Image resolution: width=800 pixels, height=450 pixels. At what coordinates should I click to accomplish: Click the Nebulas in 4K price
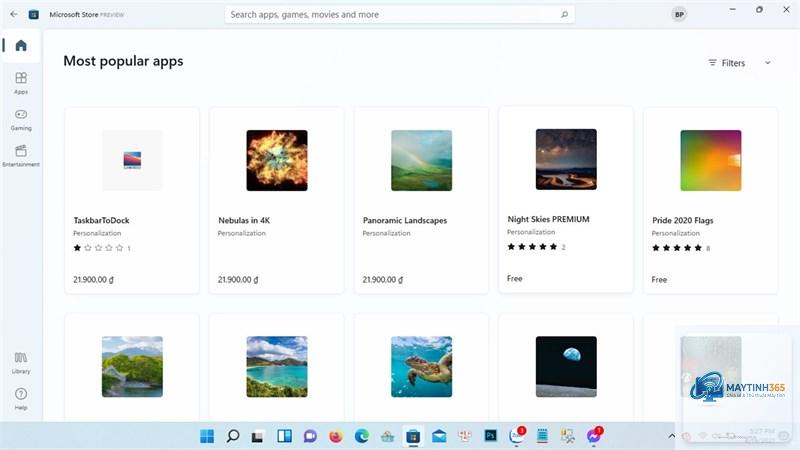coord(238,280)
